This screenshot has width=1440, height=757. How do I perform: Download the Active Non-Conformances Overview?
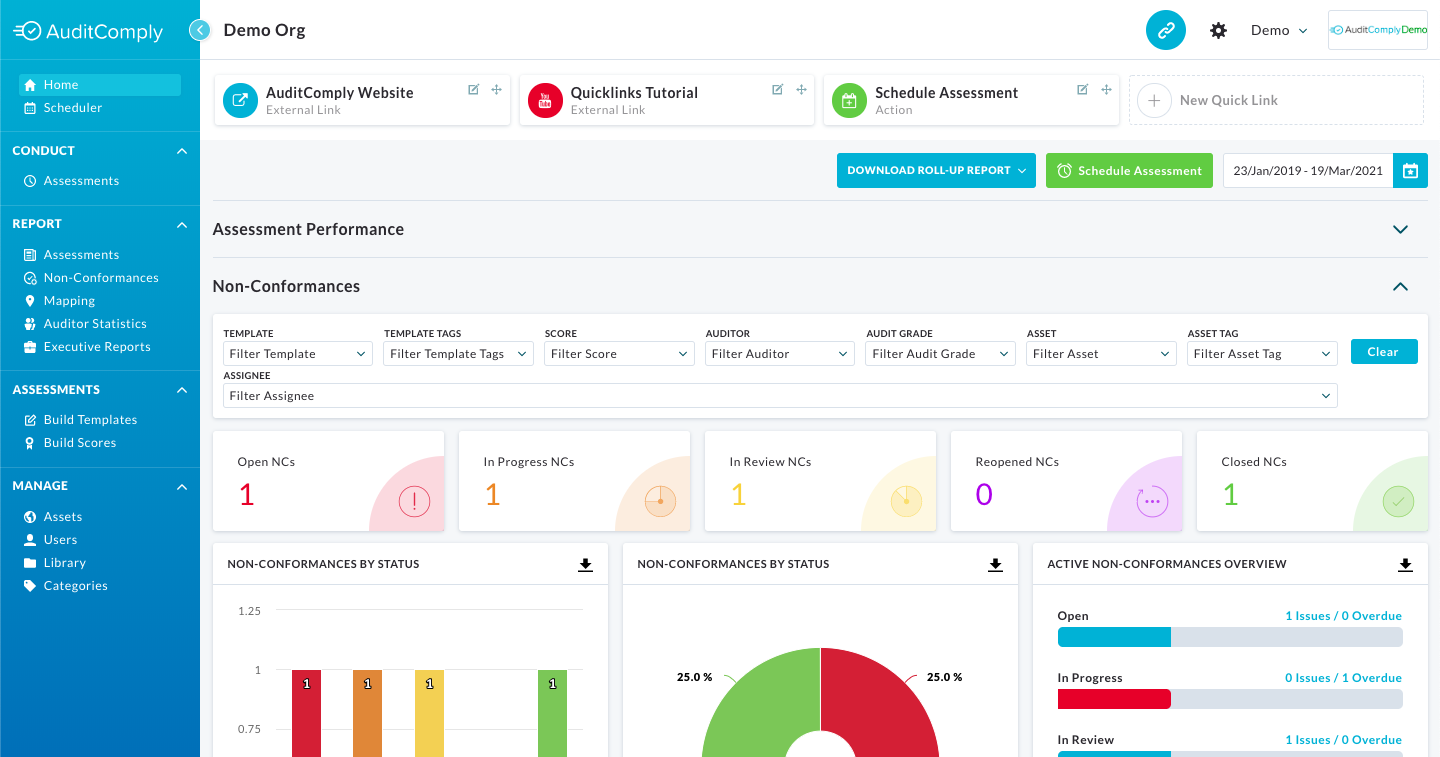pos(1406,565)
